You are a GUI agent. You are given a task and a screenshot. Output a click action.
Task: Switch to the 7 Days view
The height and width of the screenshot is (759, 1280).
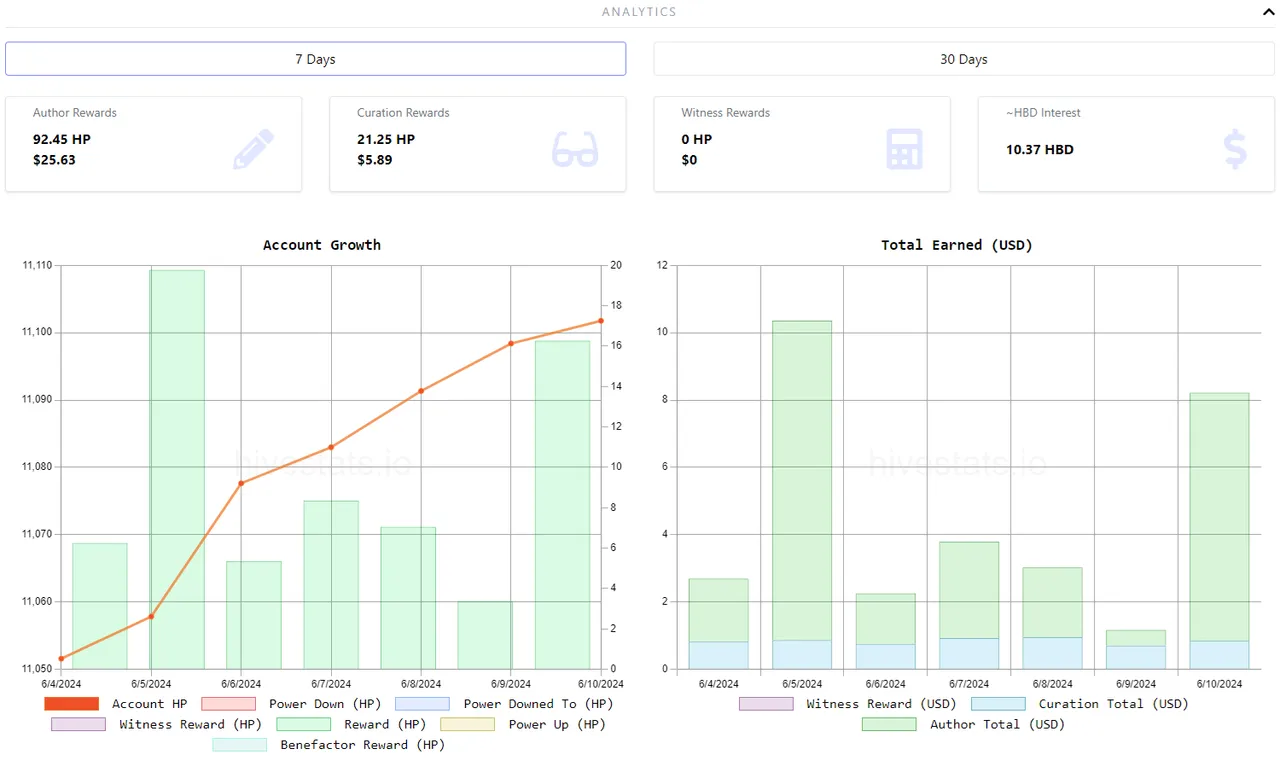[315, 59]
